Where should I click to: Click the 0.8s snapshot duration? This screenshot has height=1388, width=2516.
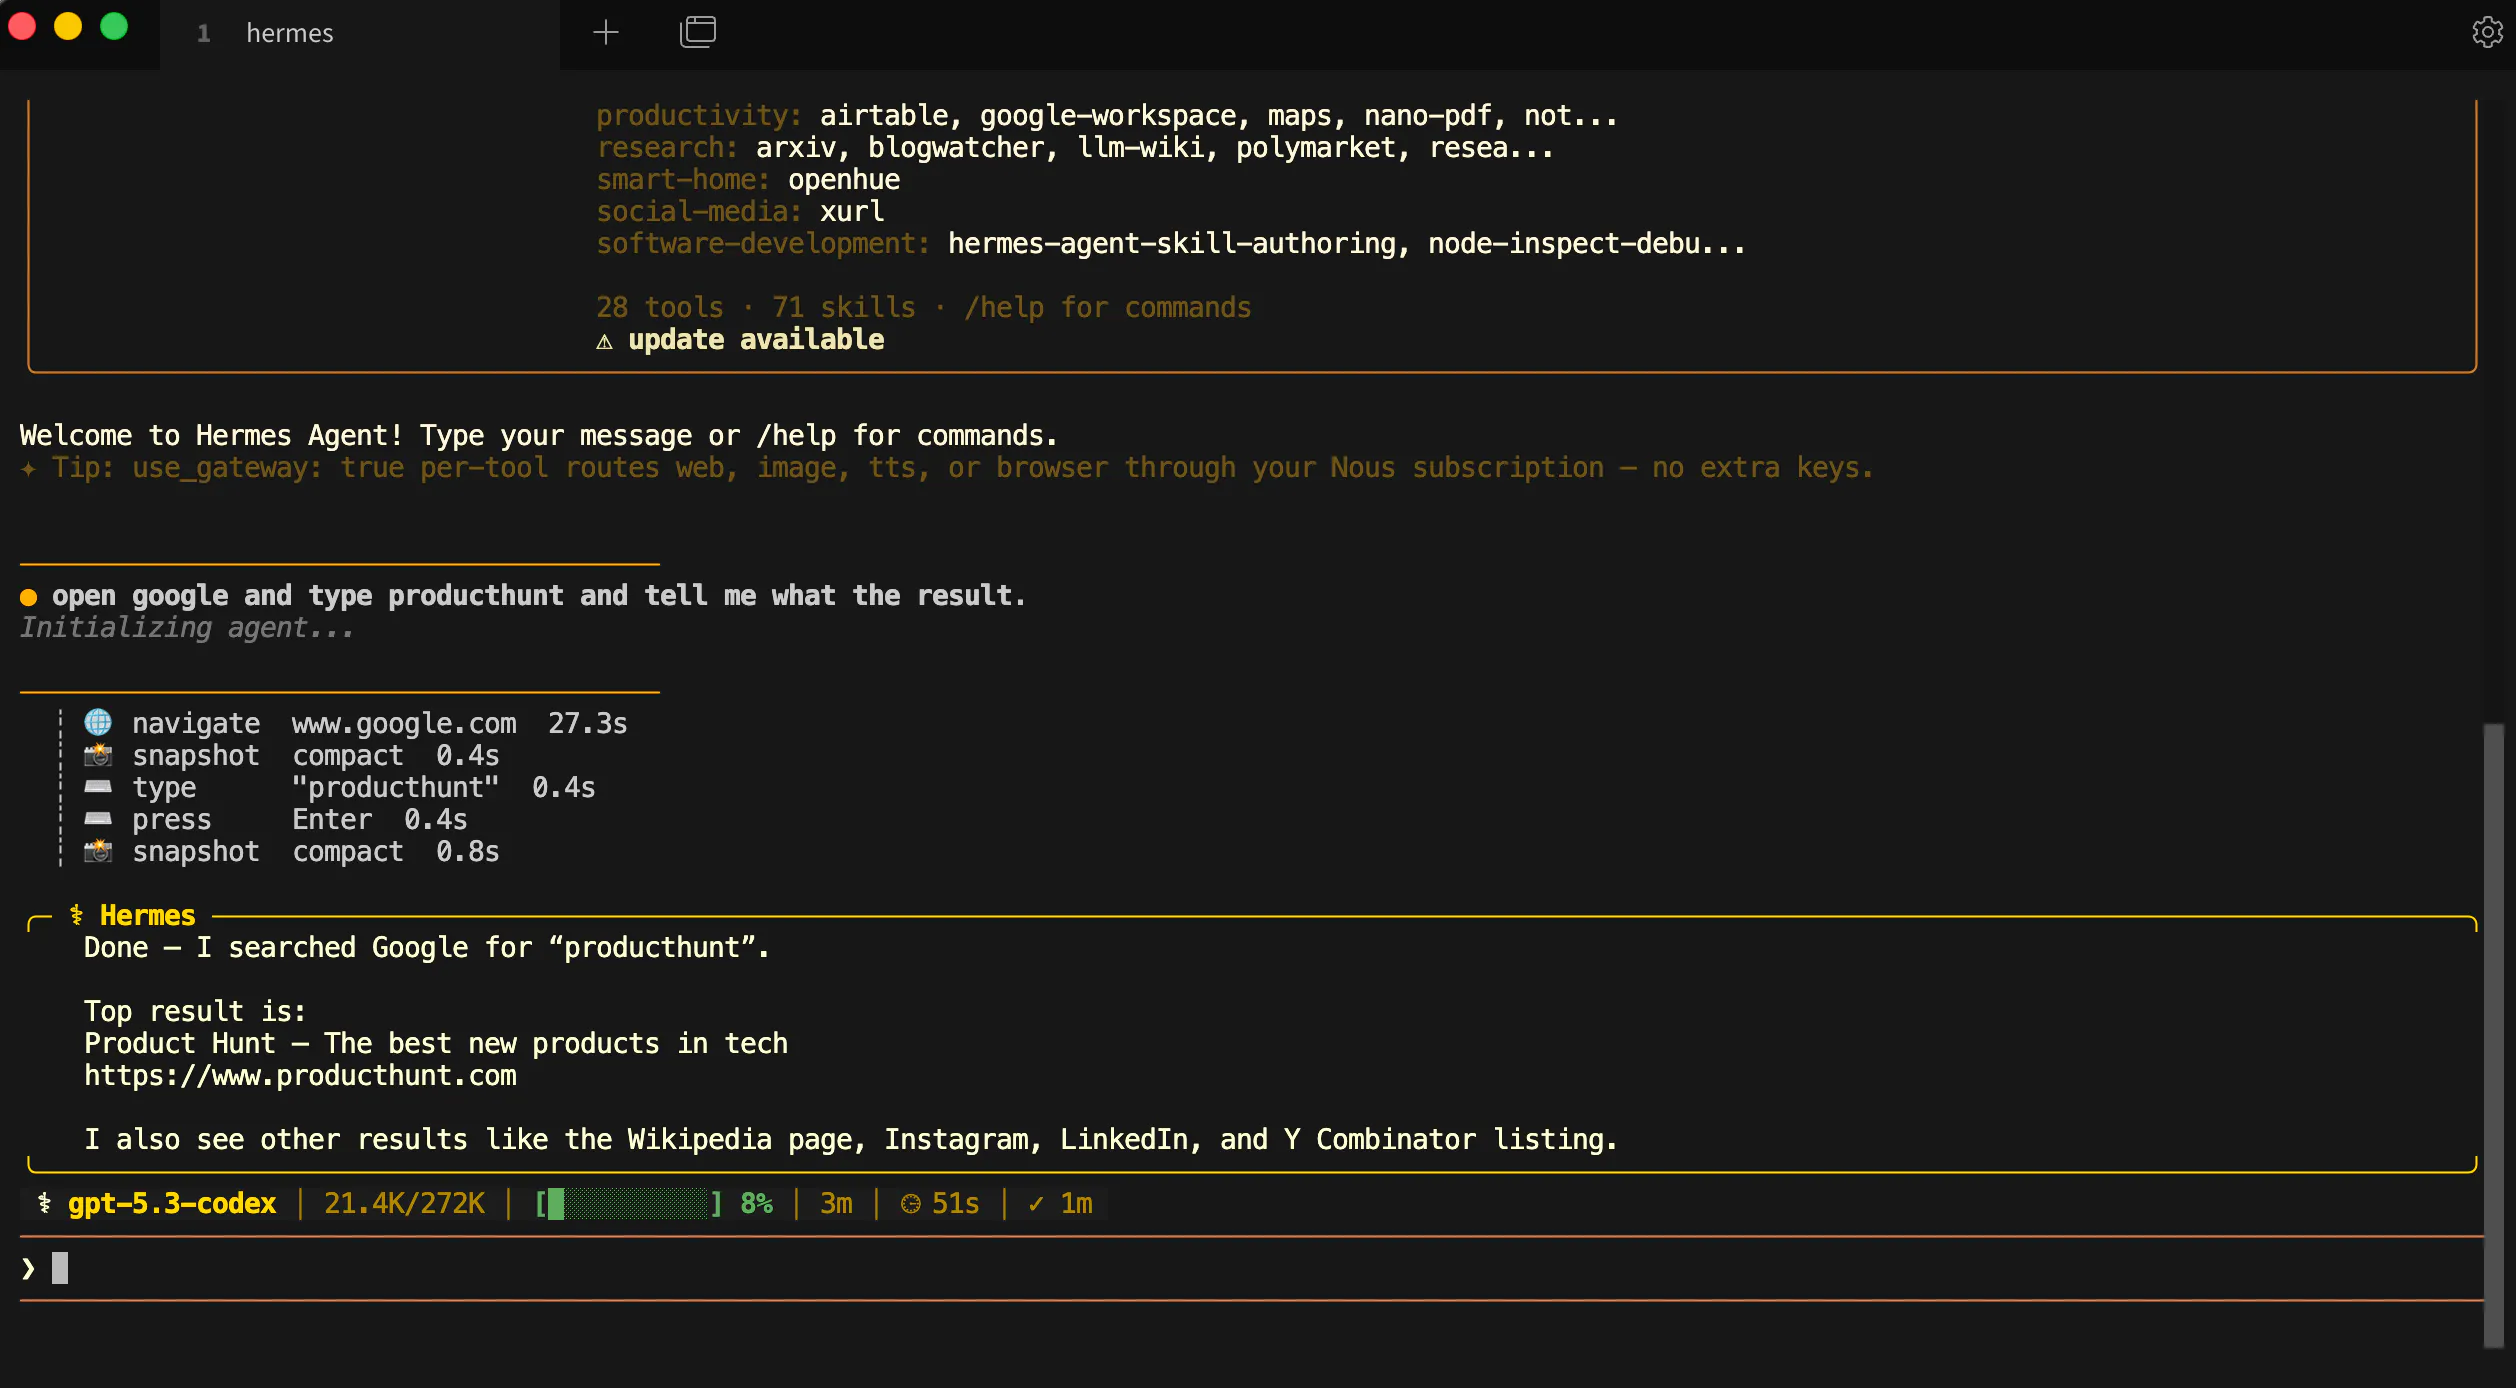click(x=468, y=851)
